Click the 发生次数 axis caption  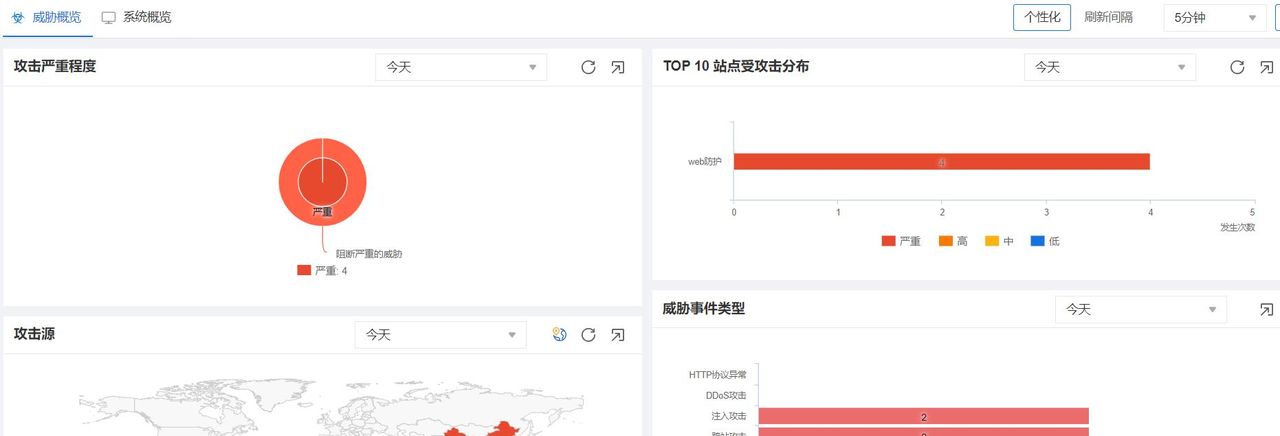(1237, 228)
